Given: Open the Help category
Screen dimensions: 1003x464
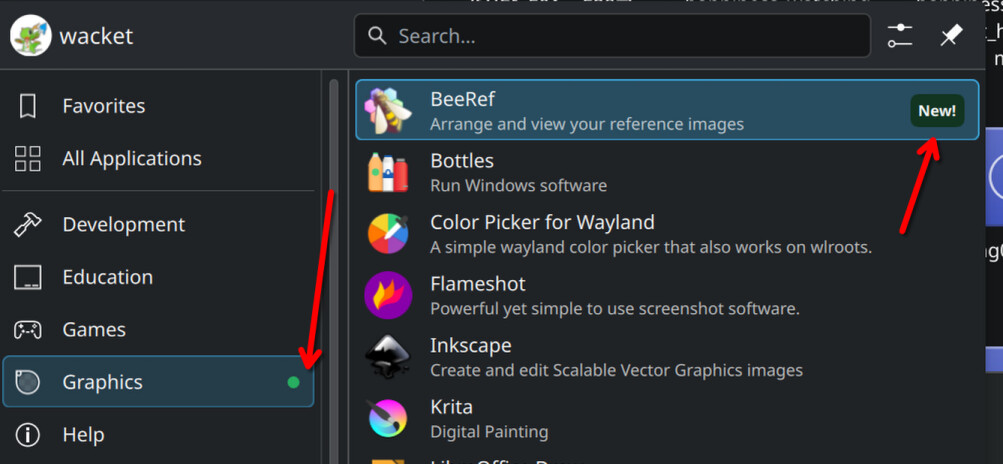Looking at the screenshot, I should (83, 435).
